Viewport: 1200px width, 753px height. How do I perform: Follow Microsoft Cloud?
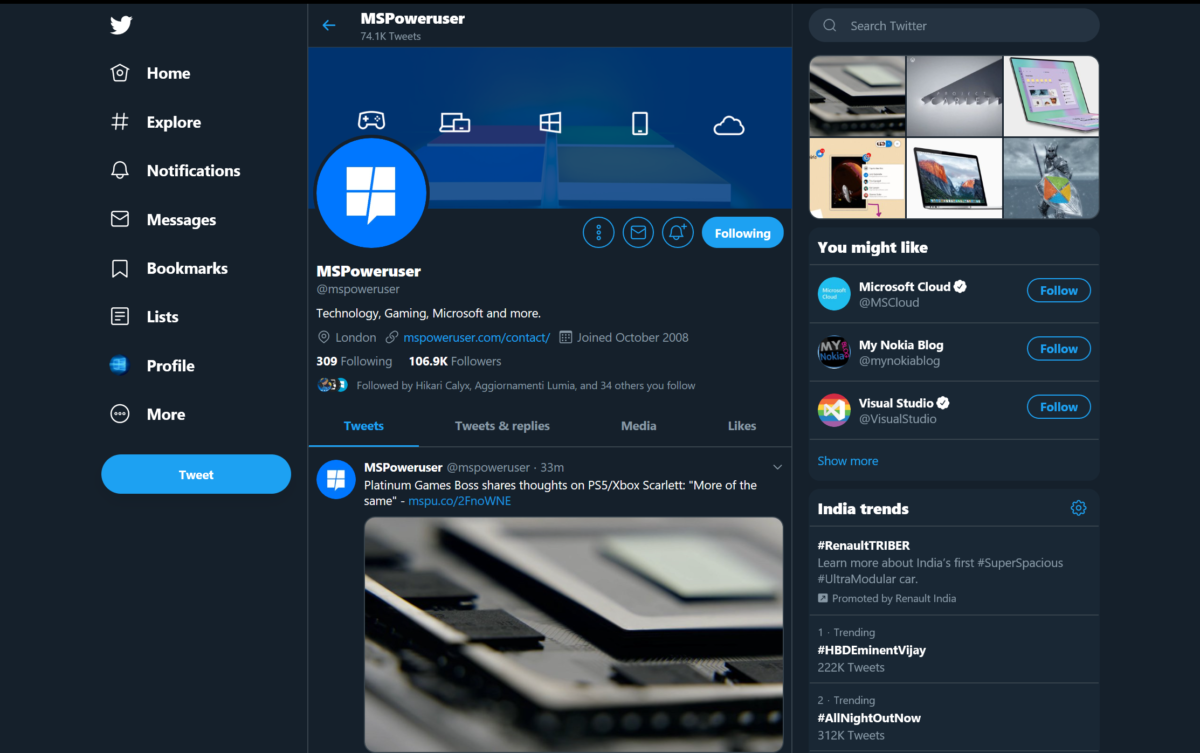pos(1058,291)
